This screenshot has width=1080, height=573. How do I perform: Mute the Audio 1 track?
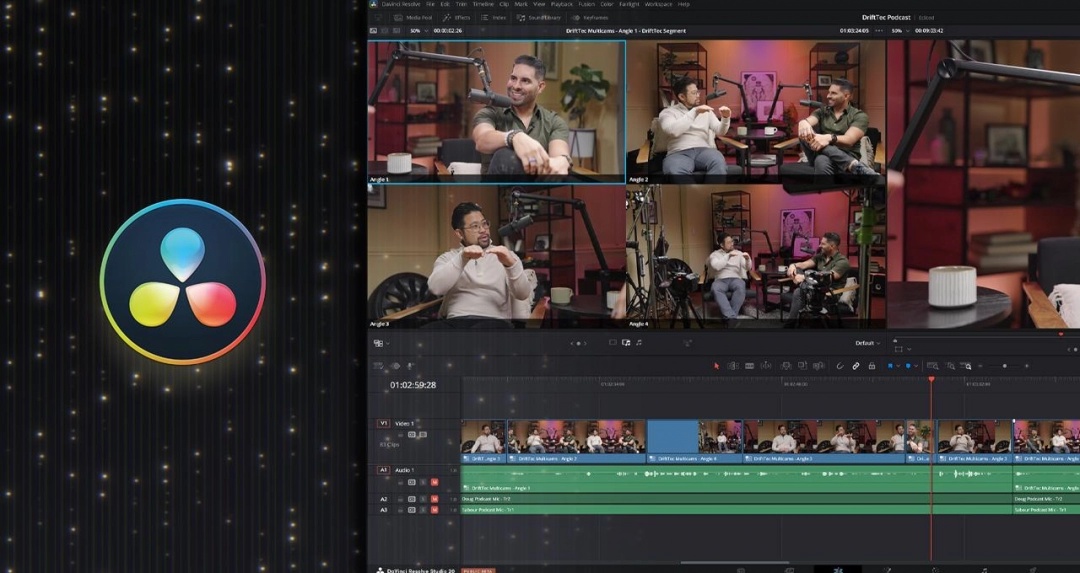pyautogui.click(x=434, y=482)
